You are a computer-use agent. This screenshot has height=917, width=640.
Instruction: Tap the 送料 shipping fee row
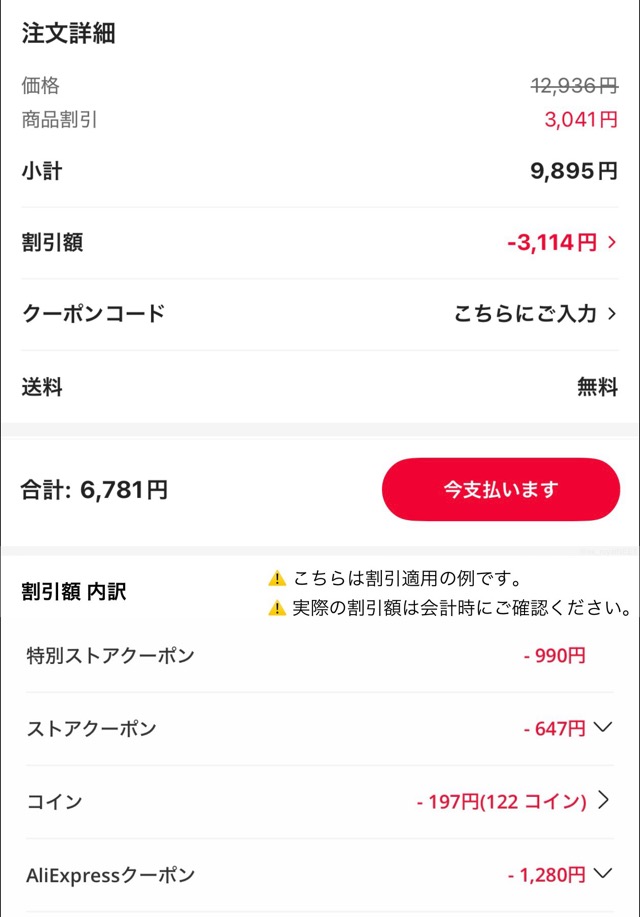(40, 385)
